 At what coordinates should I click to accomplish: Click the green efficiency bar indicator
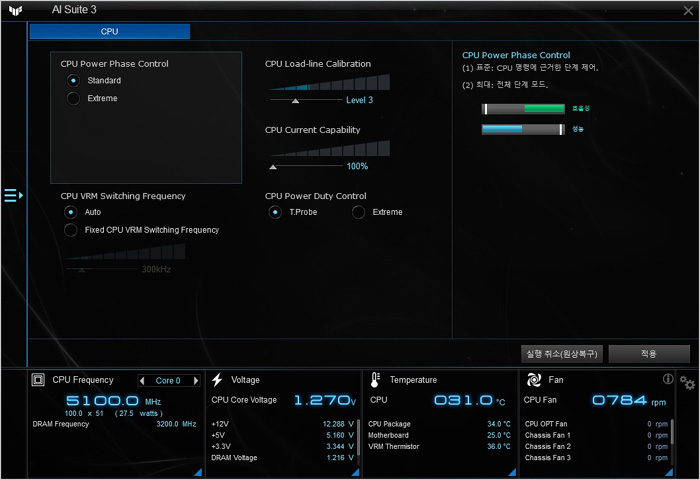pos(523,109)
